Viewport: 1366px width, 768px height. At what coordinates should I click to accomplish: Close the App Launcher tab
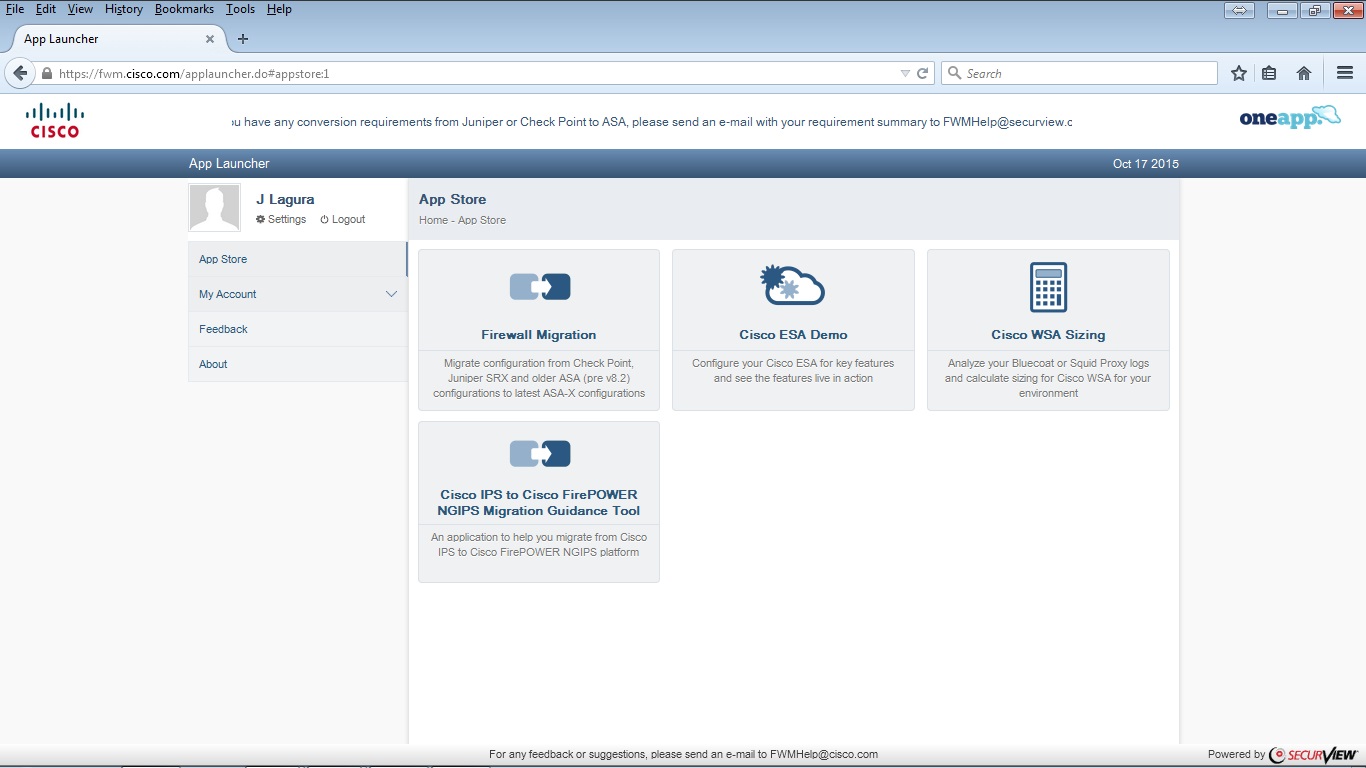pyautogui.click(x=210, y=39)
